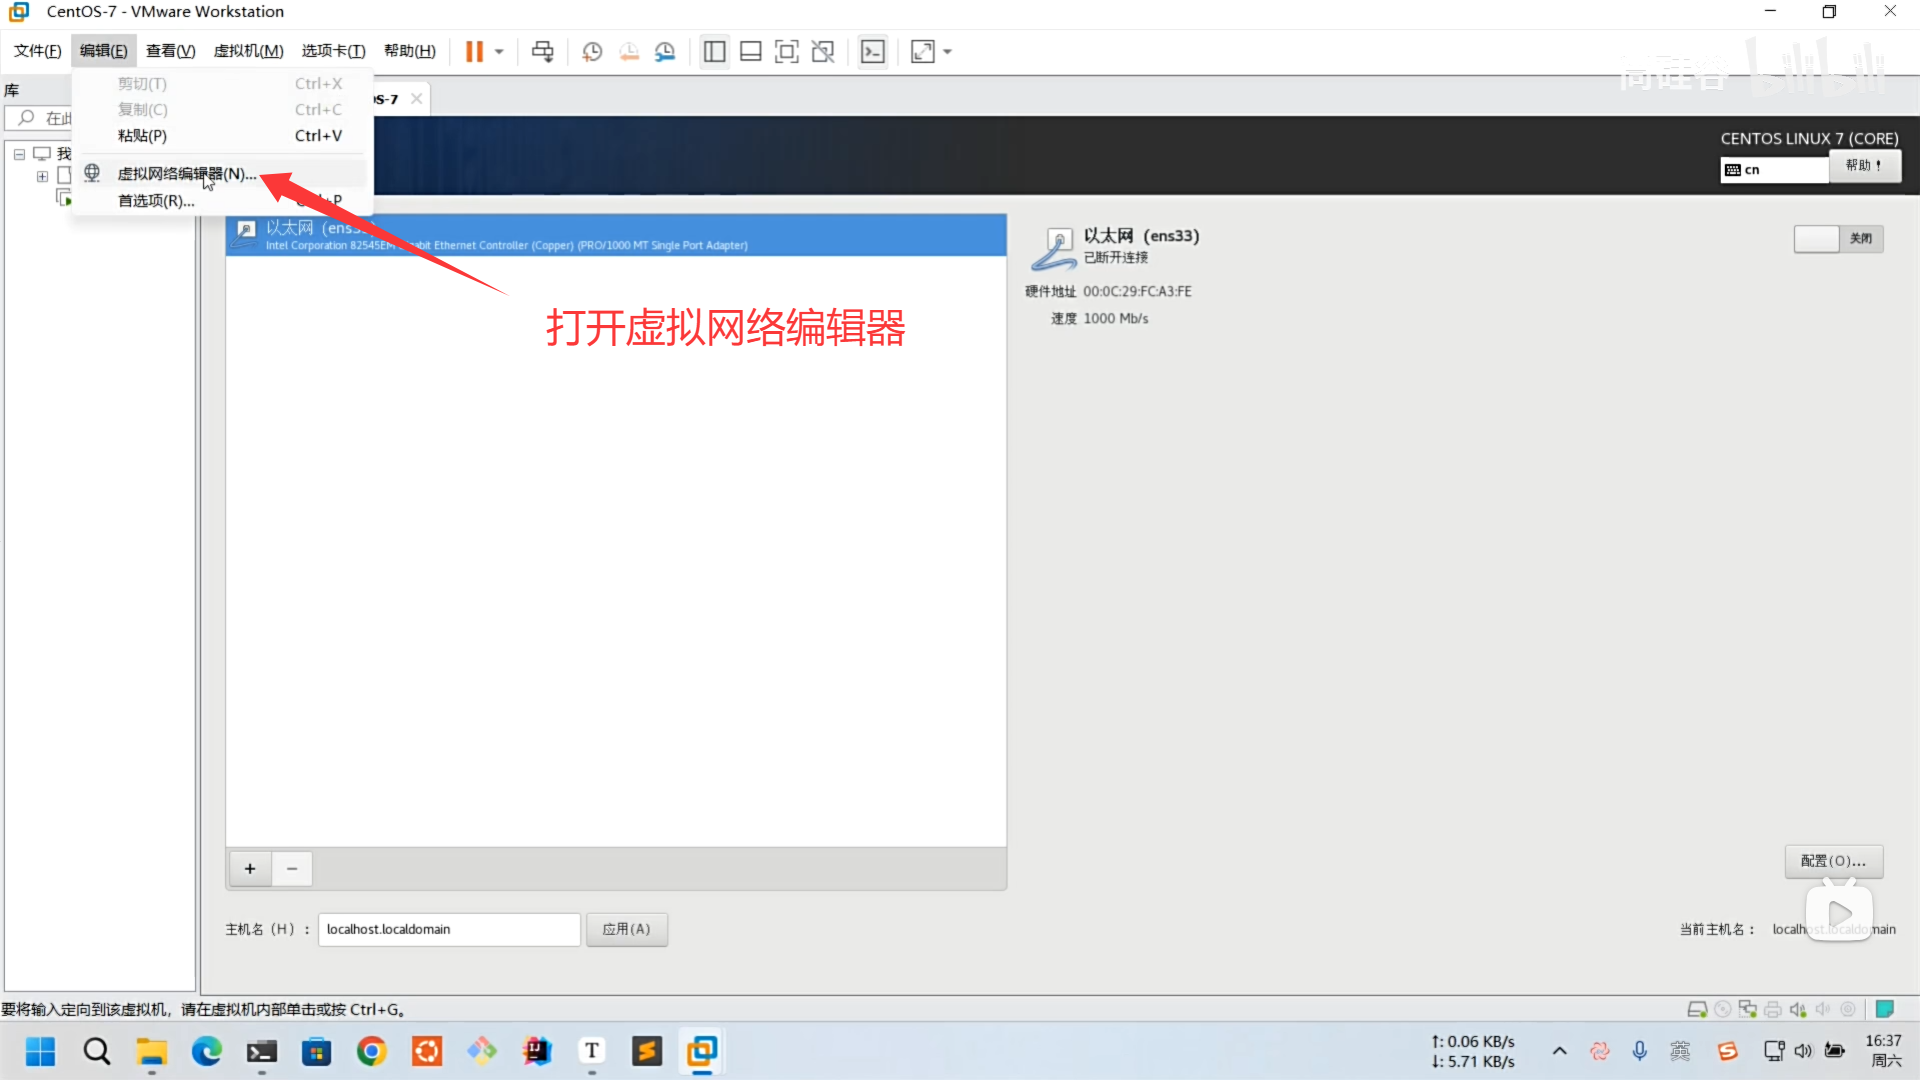Click the hostname input field
The image size is (1920, 1080).
click(x=449, y=929)
